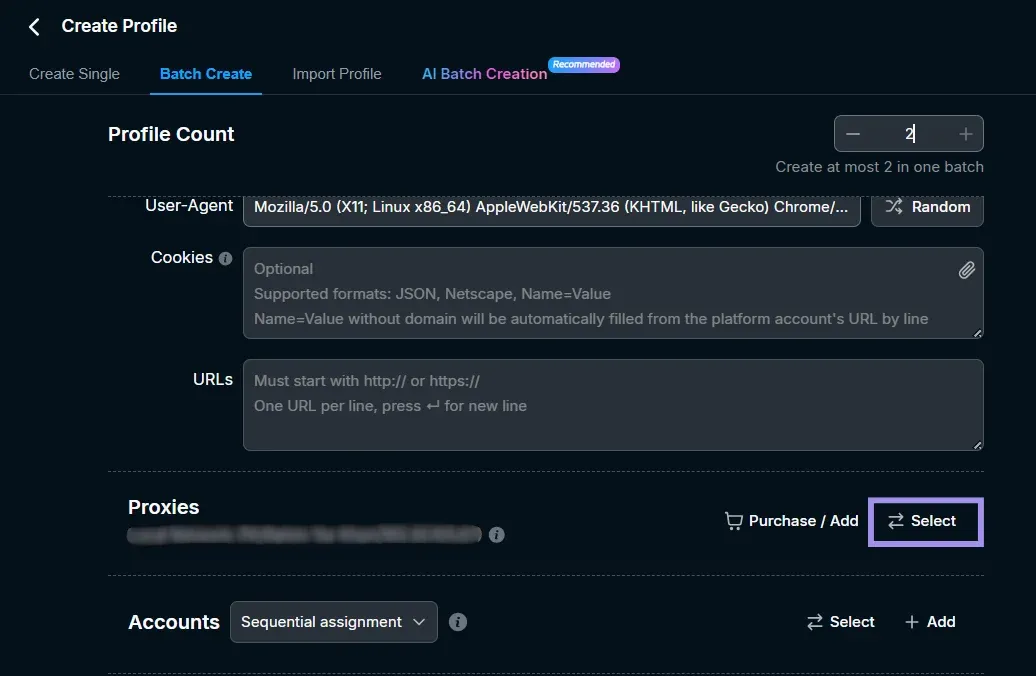Attach a cookie file via paperclip
1036x676 pixels.
(x=967, y=270)
